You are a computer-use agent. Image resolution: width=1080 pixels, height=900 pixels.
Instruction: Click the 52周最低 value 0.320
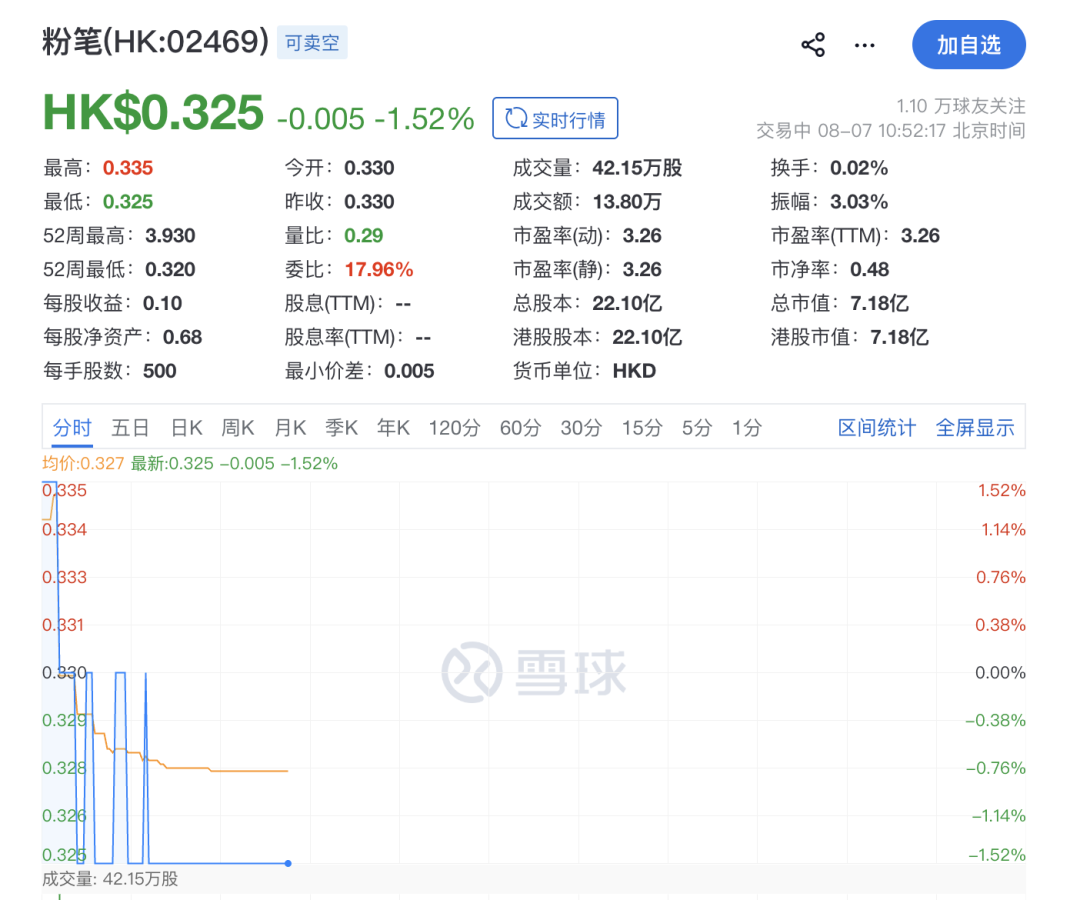170,269
